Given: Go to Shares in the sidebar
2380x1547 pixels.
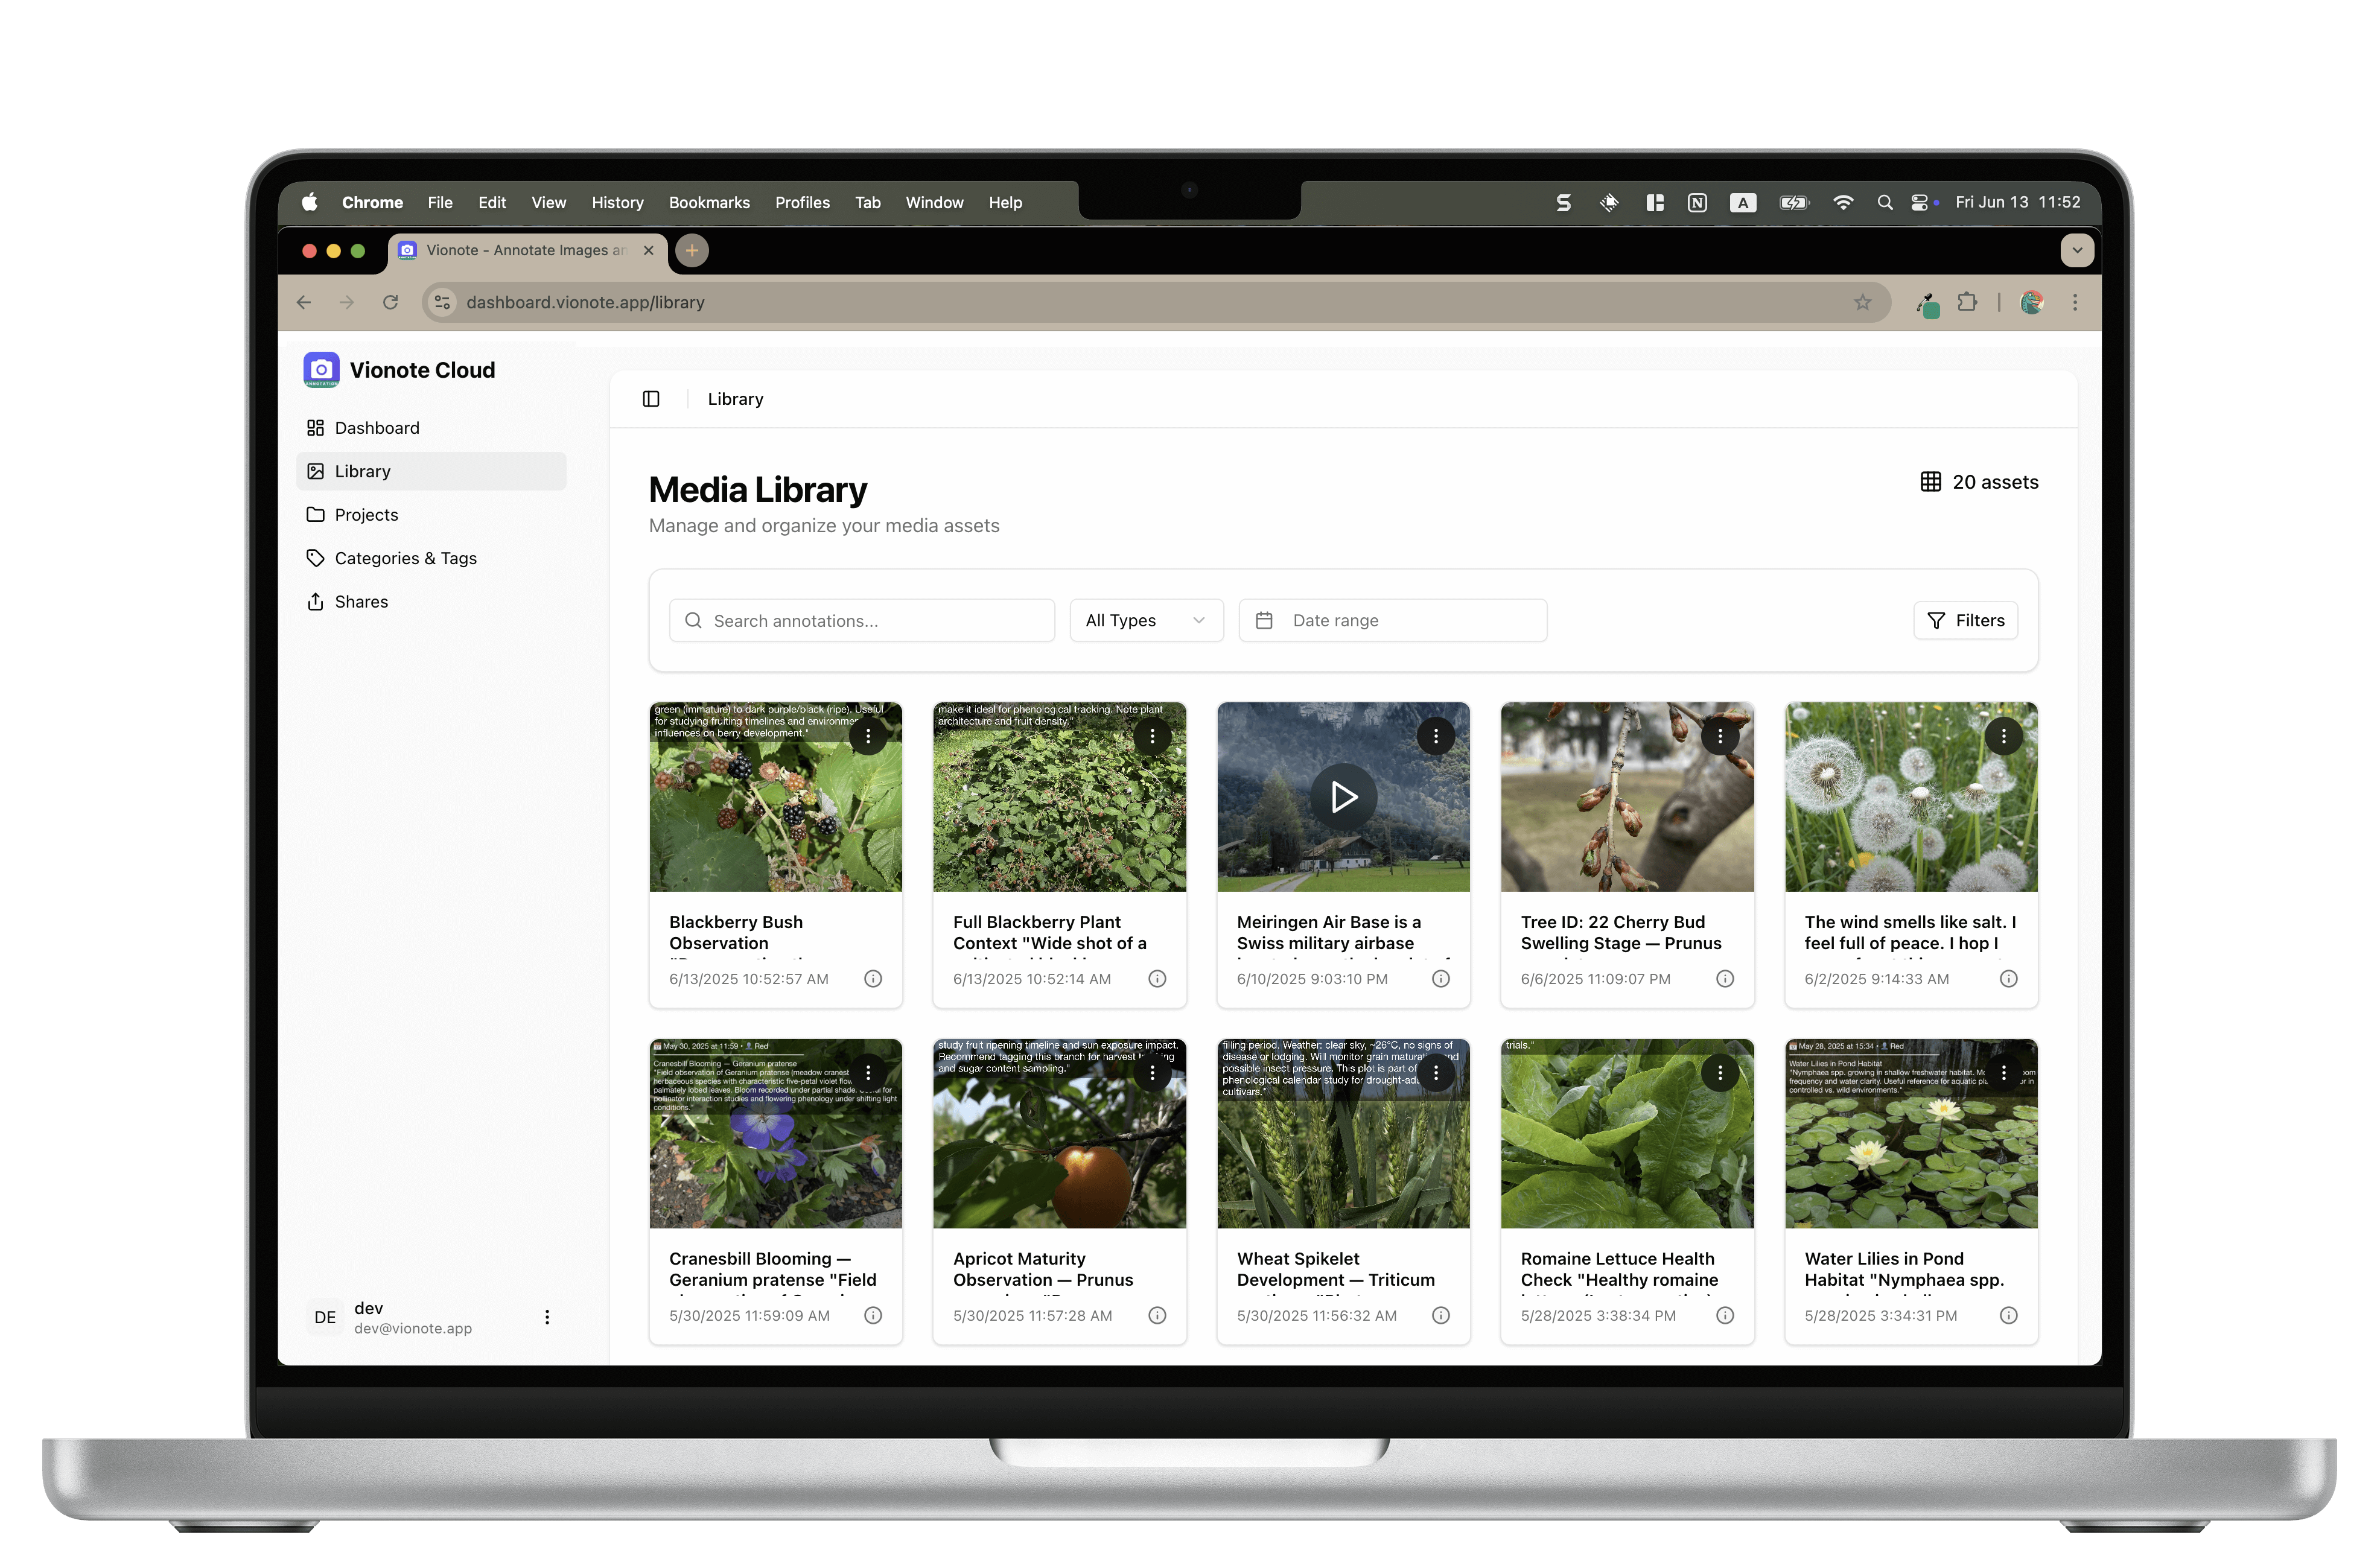Looking at the screenshot, I should 431,602.
